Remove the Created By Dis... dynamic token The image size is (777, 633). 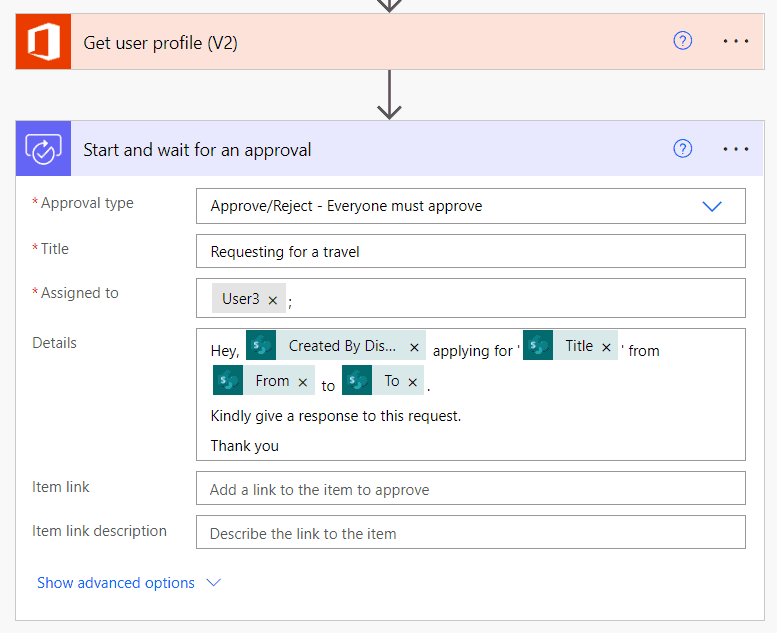[x=414, y=347]
